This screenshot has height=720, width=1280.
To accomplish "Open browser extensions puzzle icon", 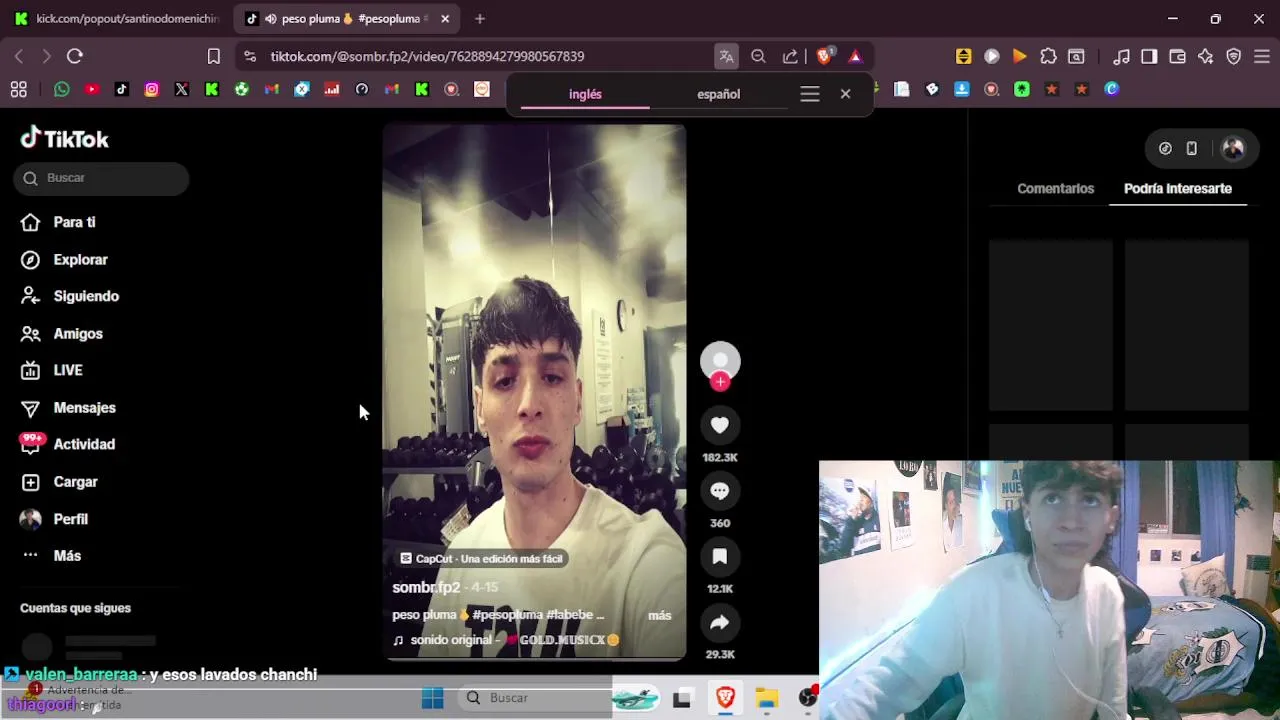I will [x=1048, y=56].
